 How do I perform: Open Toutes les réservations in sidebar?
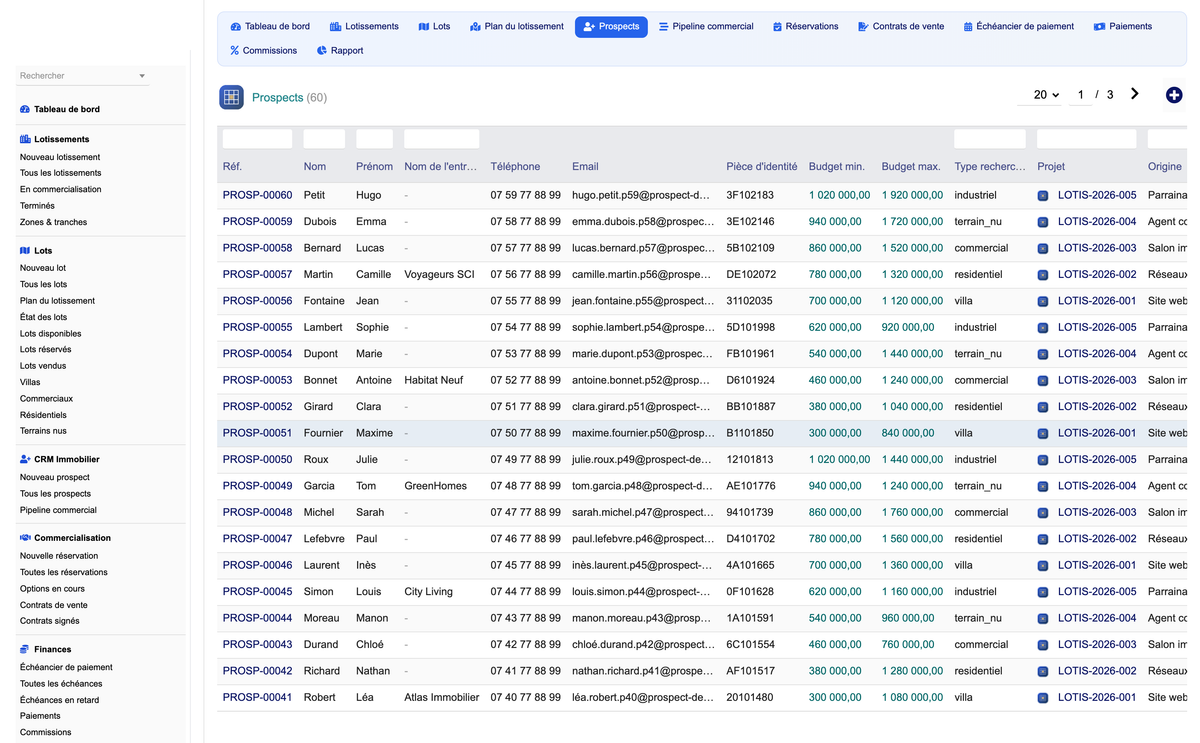tap(64, 572)
